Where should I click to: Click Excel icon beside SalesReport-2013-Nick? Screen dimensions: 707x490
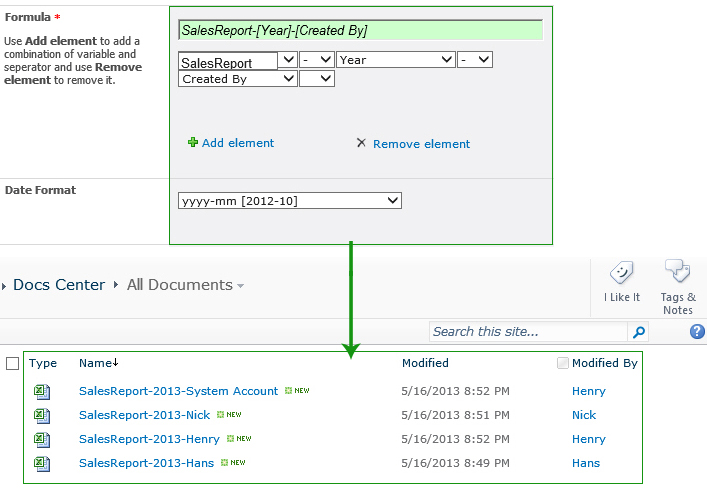[x=42, y=415]
